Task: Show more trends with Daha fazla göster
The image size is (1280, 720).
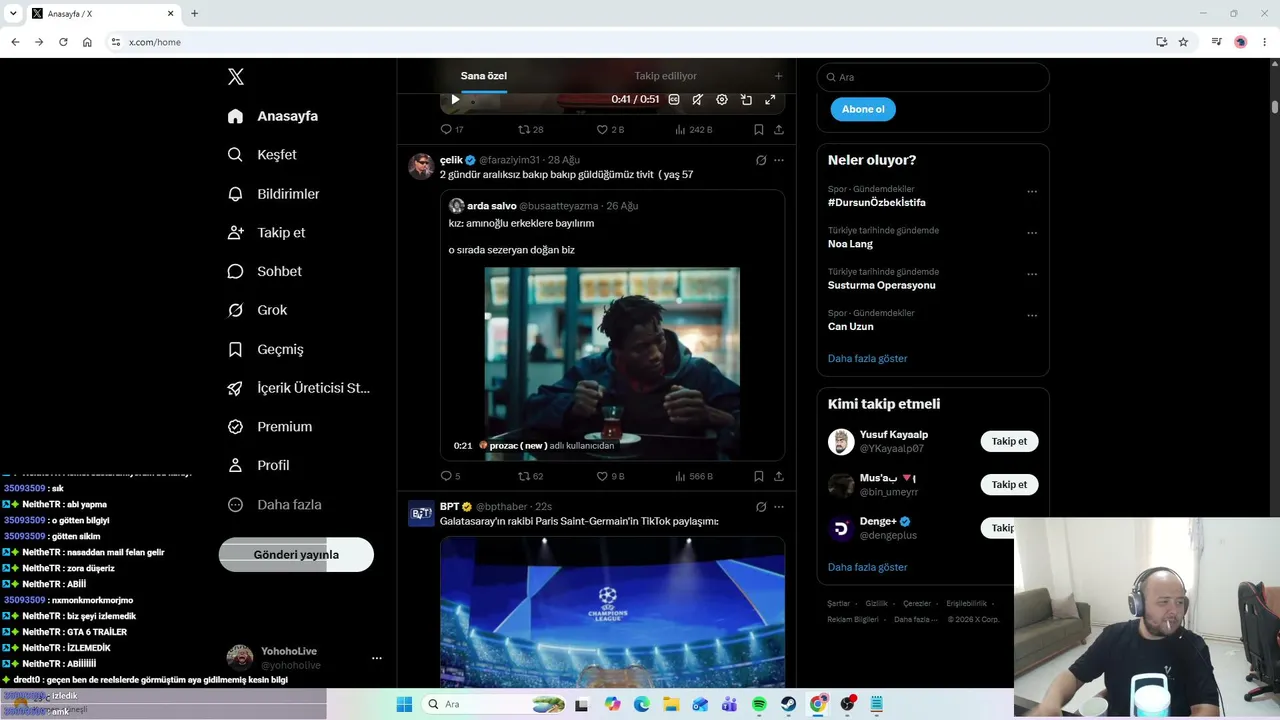Action: 868,359
